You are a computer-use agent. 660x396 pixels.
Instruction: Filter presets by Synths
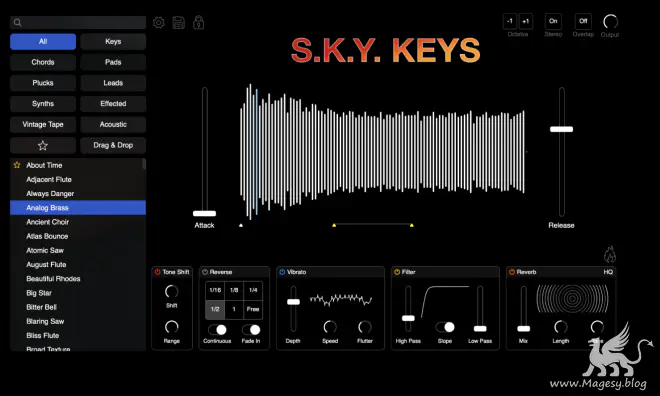(x=43, y=104)
